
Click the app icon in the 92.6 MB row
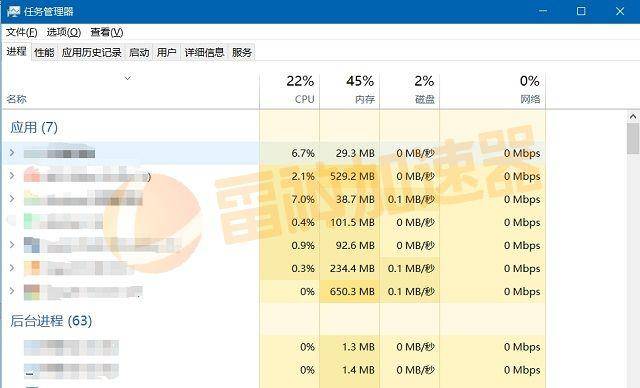[x=32, y=245]
